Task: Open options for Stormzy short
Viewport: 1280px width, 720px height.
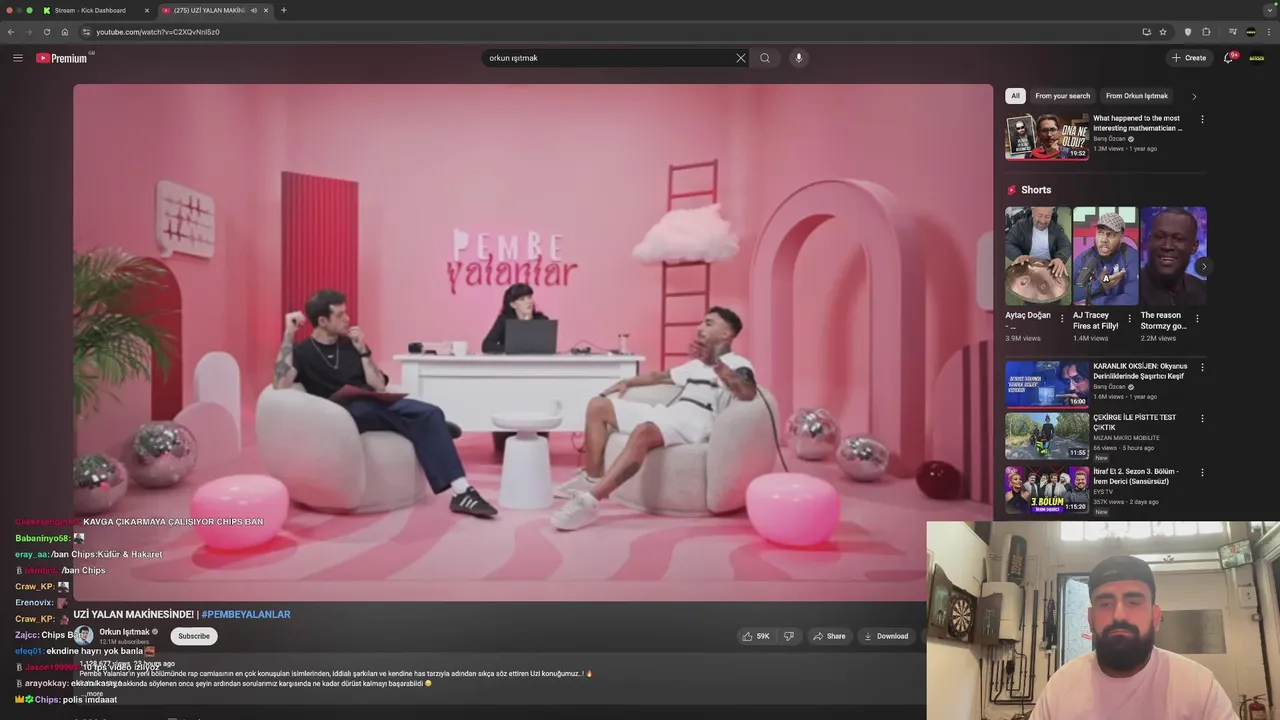Action: (1197, 320)
